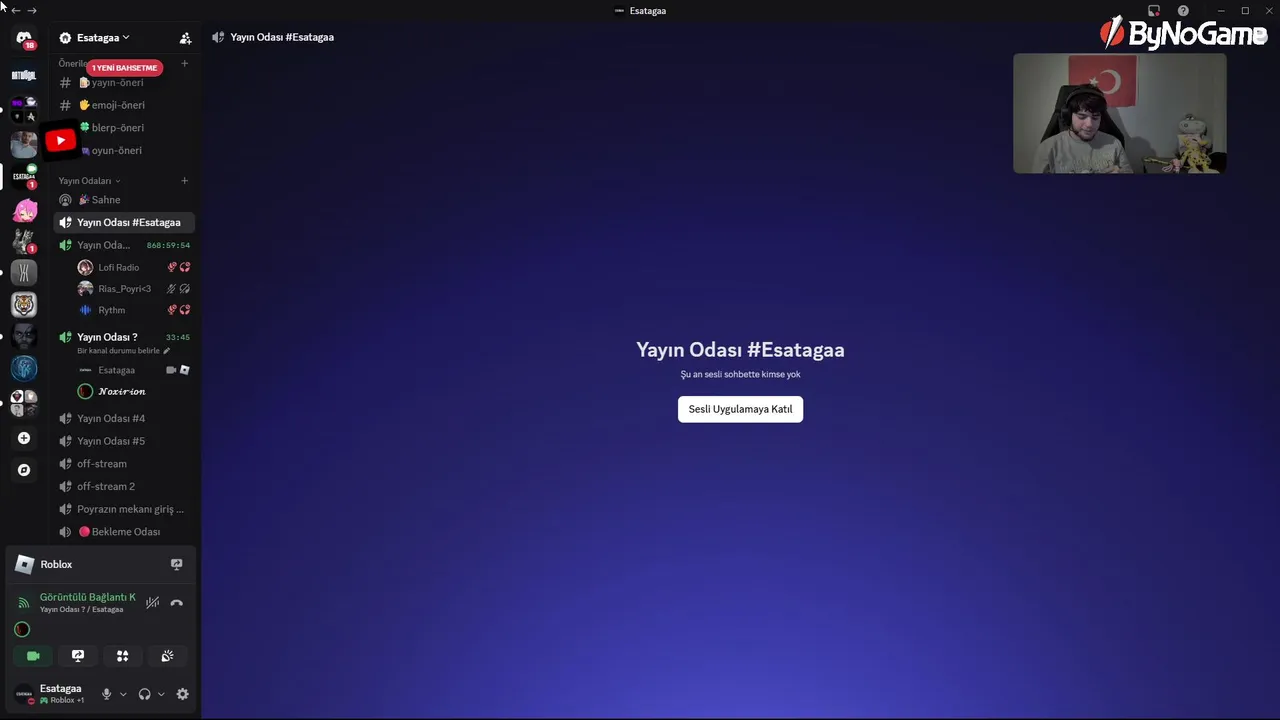1280x720 pixels.
Task: Open voice channel with 868:59:54 timer
Action: 124,245
